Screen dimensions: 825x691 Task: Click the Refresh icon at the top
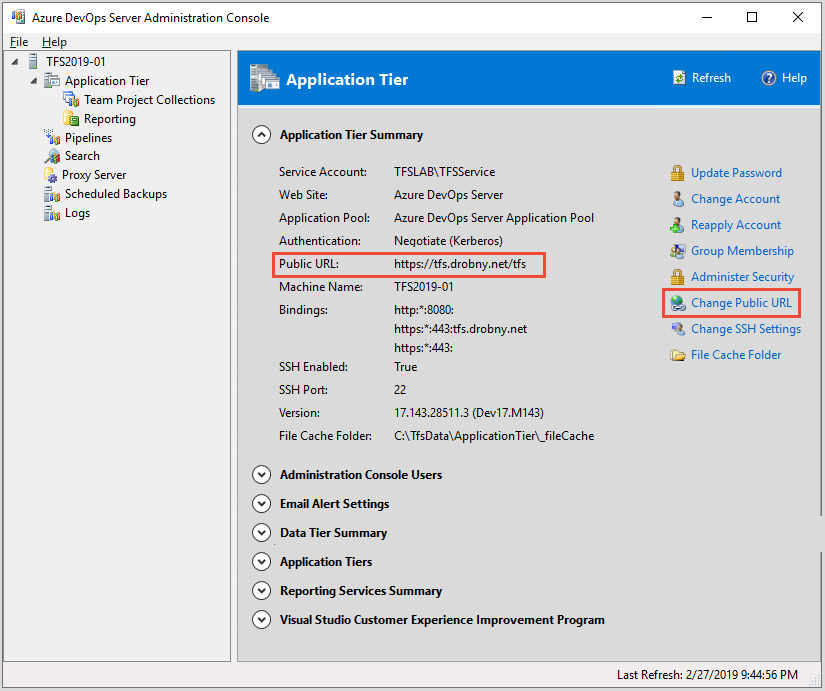point(680,77)
